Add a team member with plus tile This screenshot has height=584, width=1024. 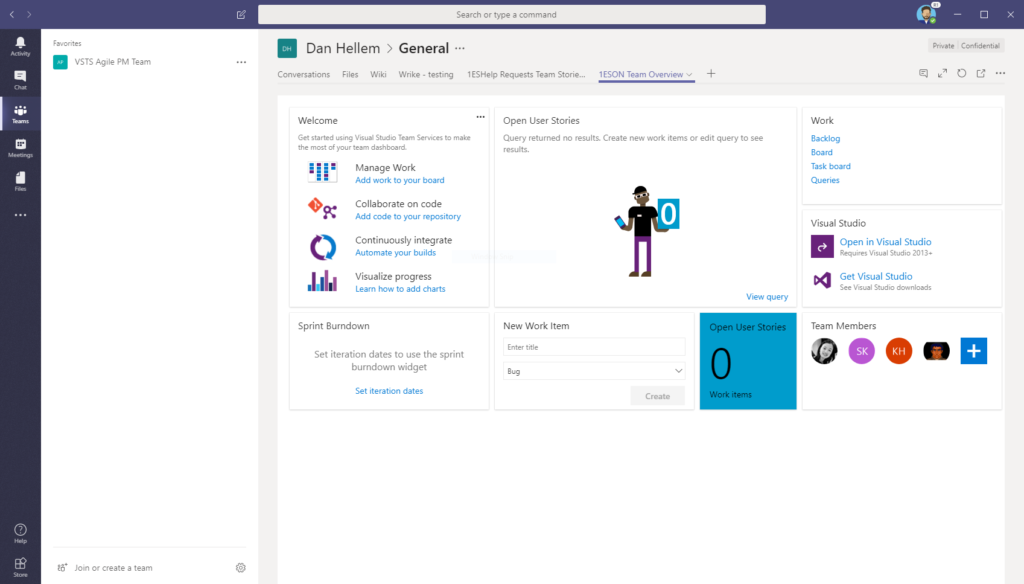(973, 351)
